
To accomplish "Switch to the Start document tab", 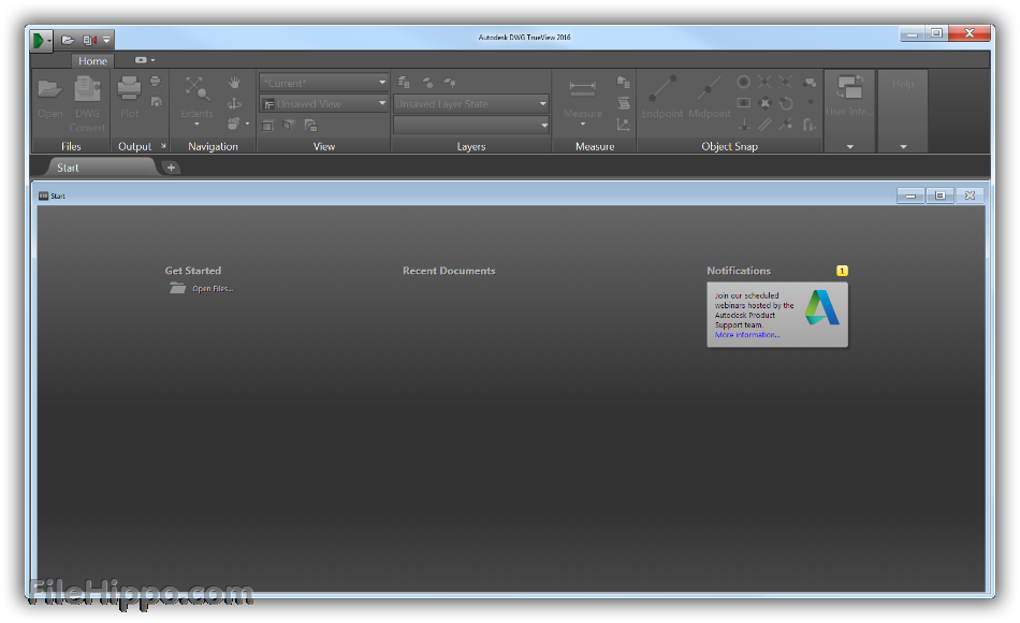I will [x=68, y=168].
